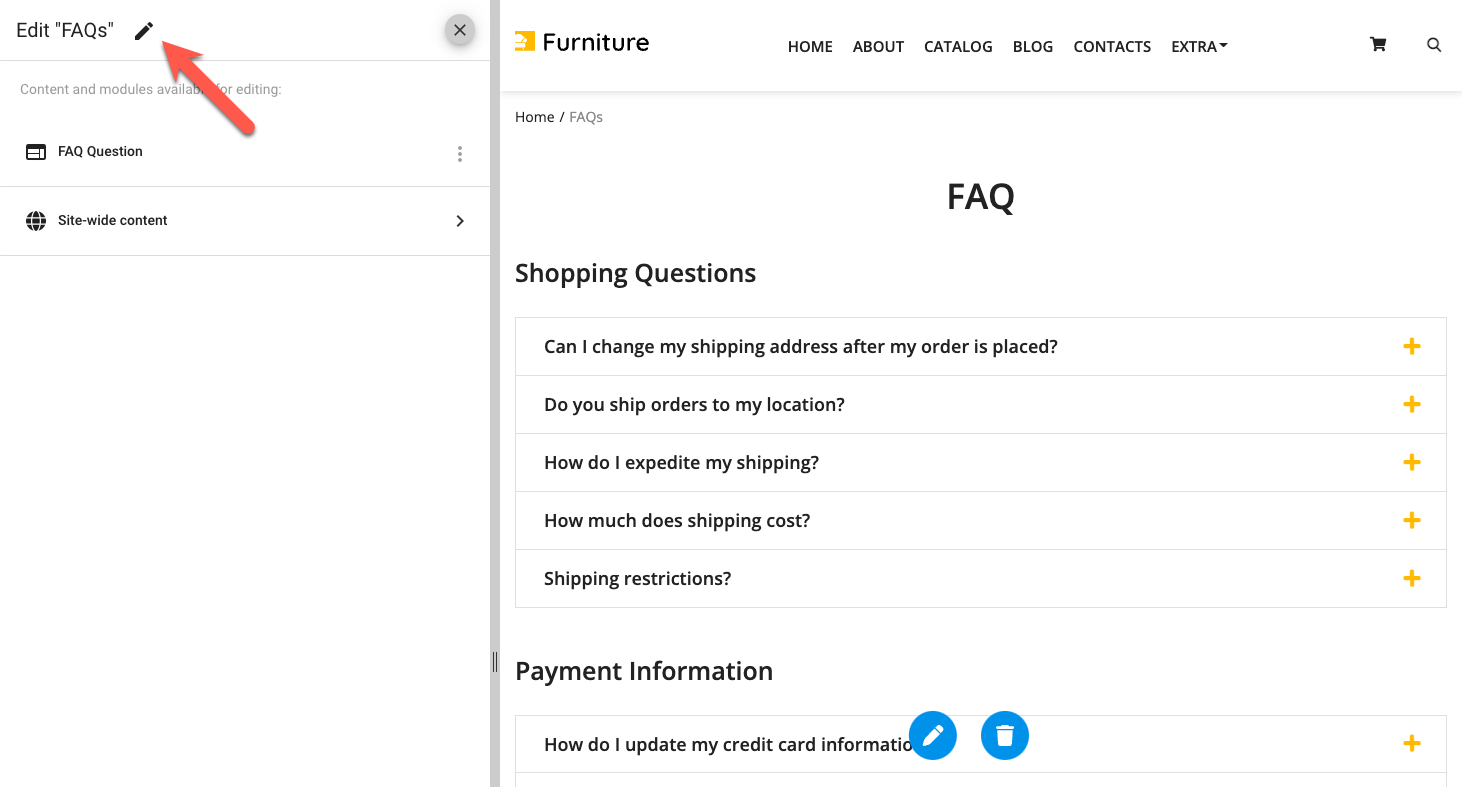The width and height of the screenshot is (1462, 787).
Task: Click plus icon for "Shipping restrictions?"
Action: [x=1411, y=579]
